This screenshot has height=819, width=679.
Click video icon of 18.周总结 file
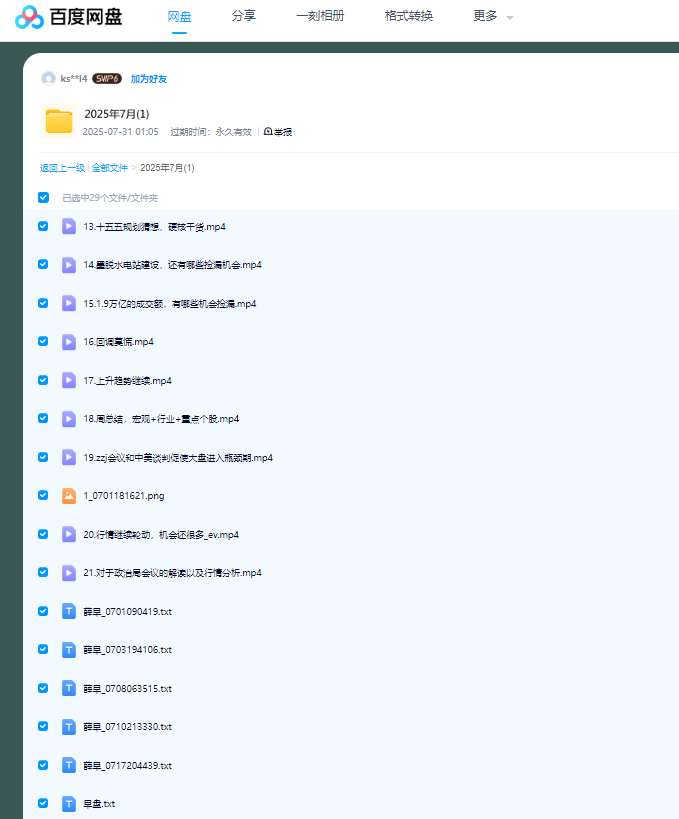(x=69, y=419)
